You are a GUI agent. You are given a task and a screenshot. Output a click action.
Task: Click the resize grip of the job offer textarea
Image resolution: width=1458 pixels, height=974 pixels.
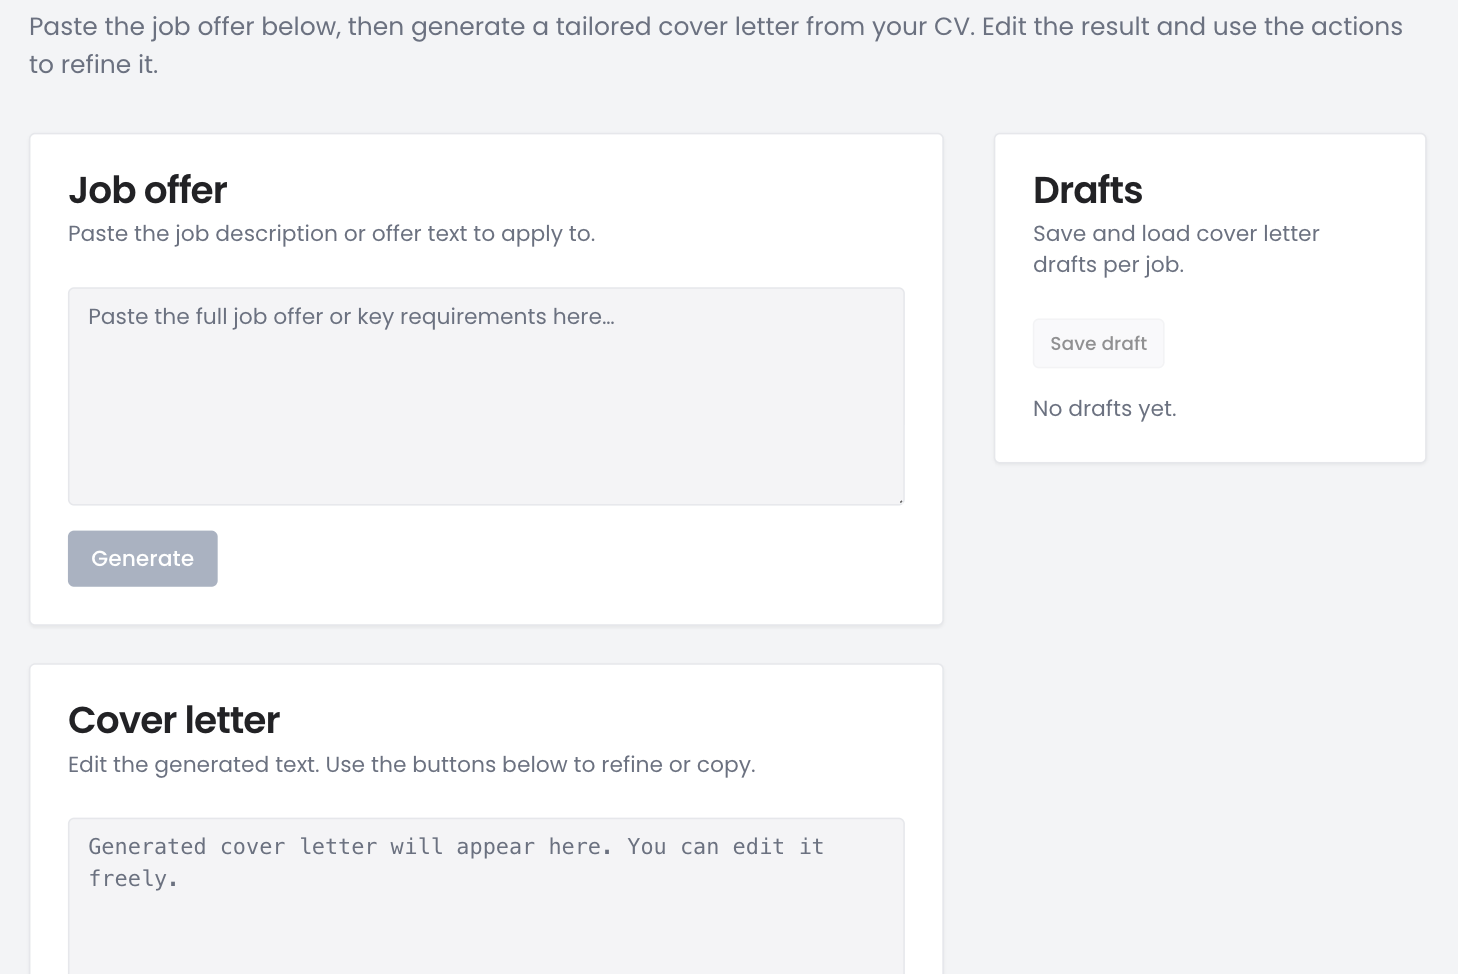click(x=898, y=498)
